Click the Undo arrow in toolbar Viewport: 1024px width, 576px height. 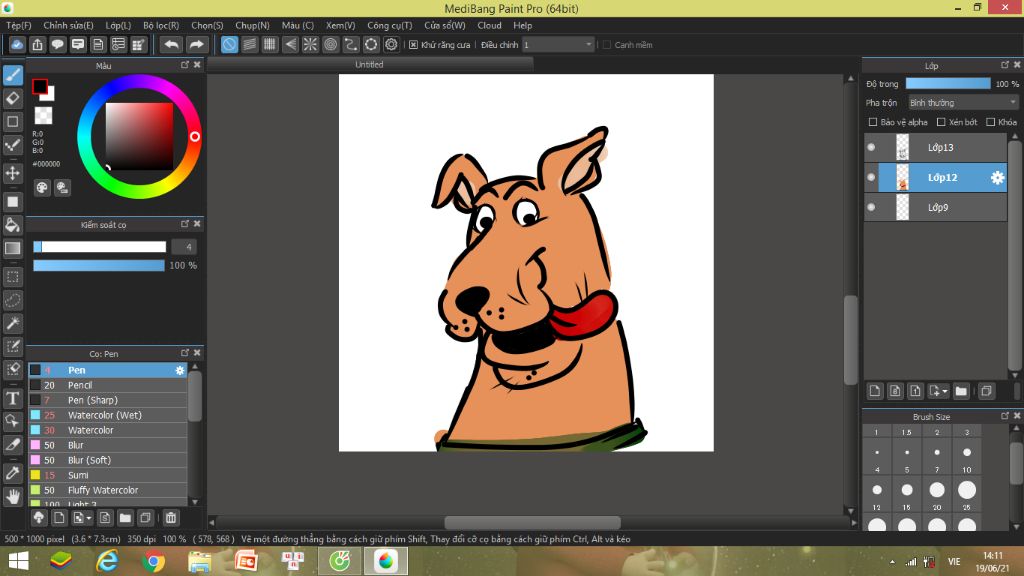tap(172, 44)
